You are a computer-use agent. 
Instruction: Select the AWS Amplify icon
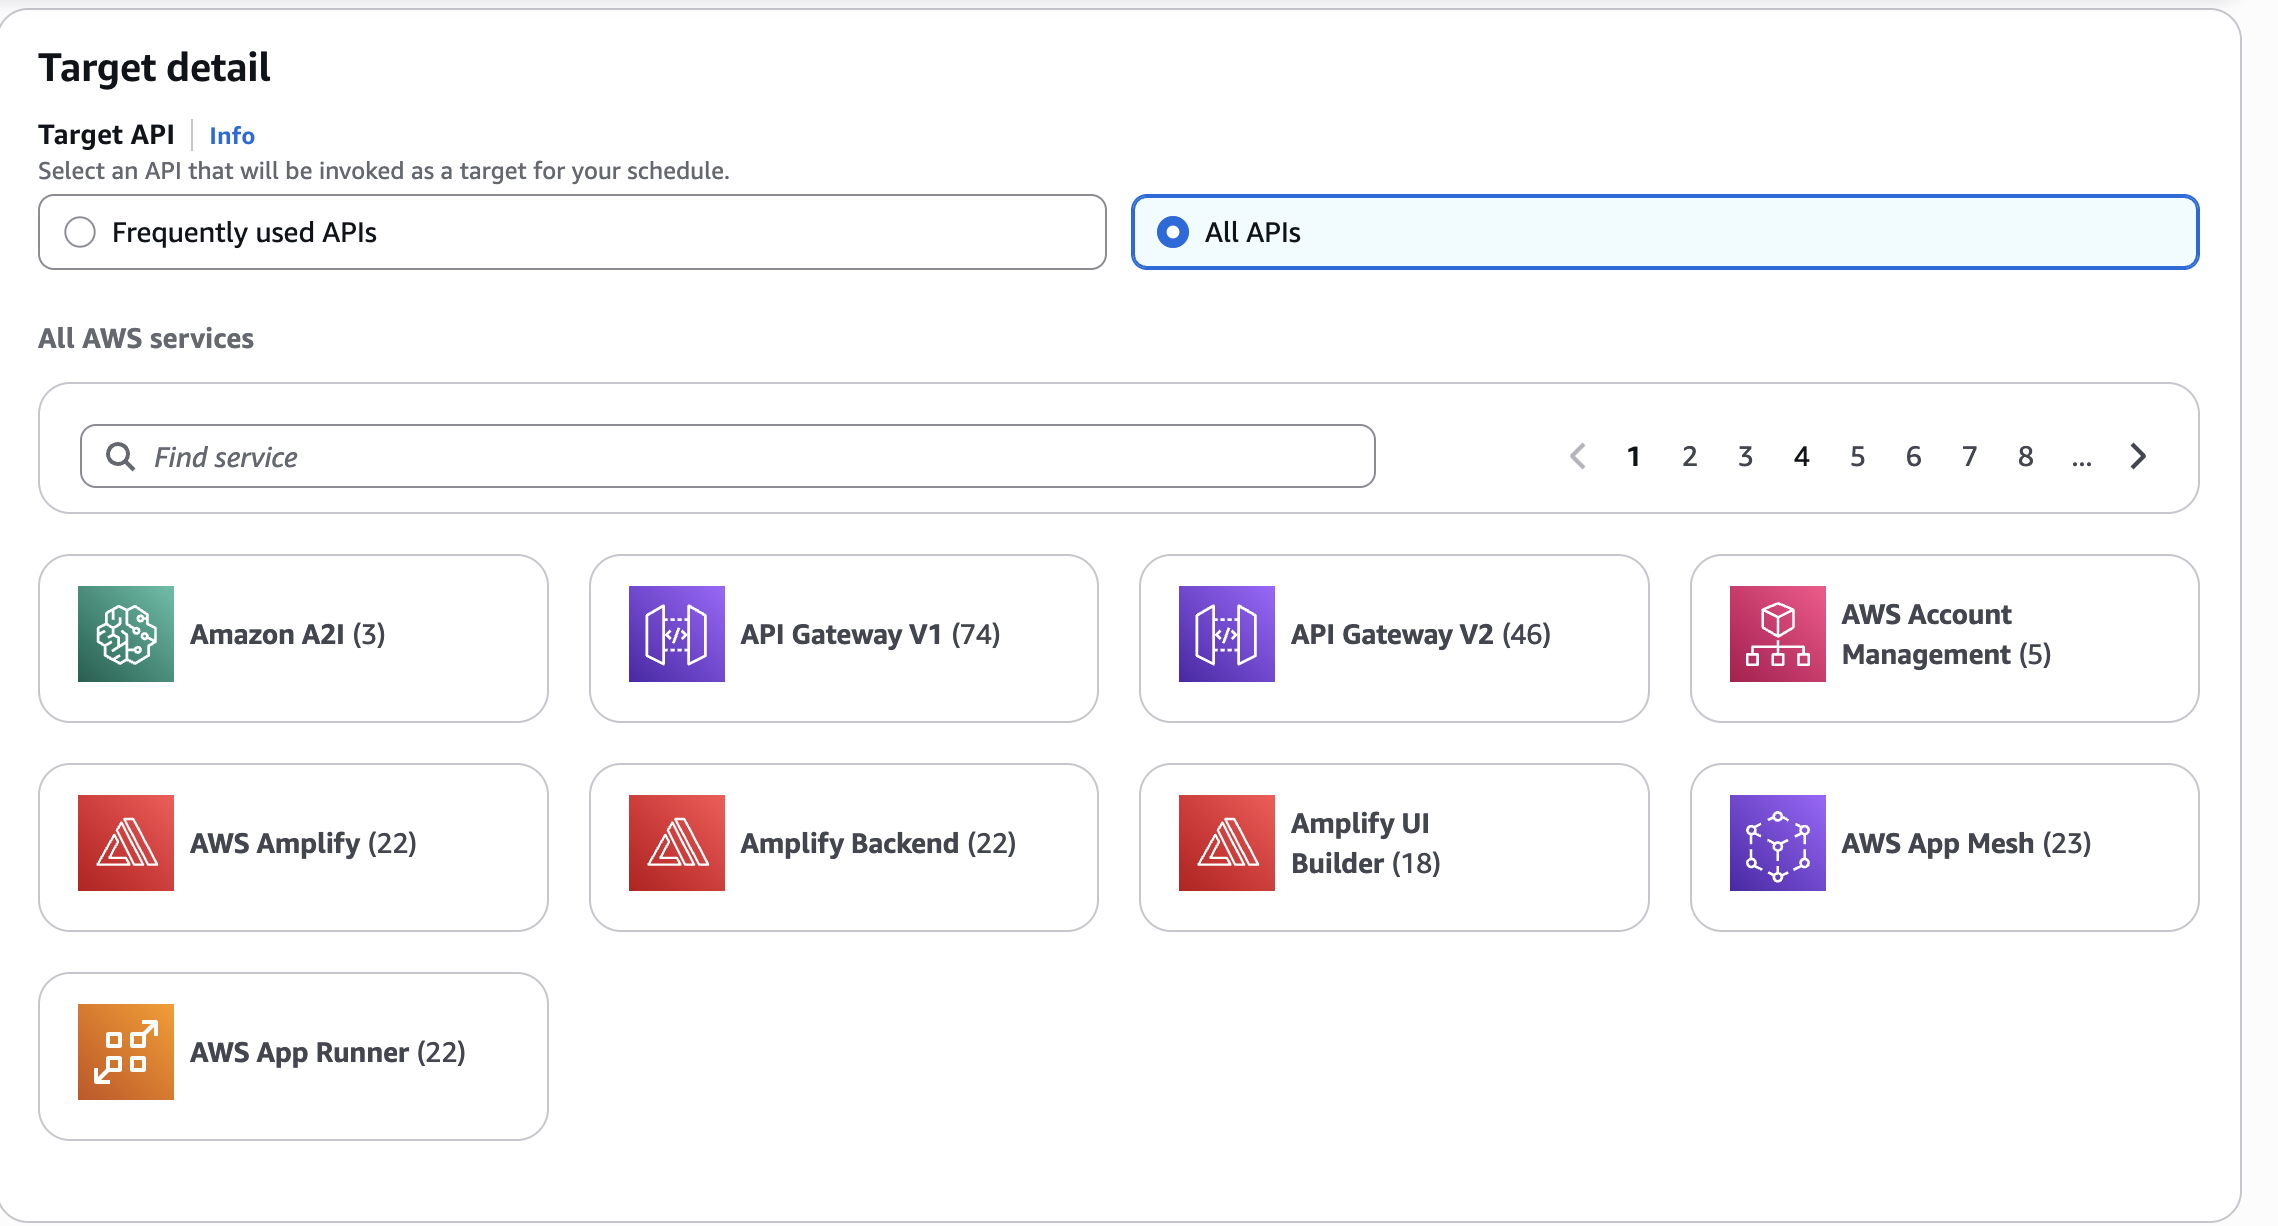(x=126, y=843)
